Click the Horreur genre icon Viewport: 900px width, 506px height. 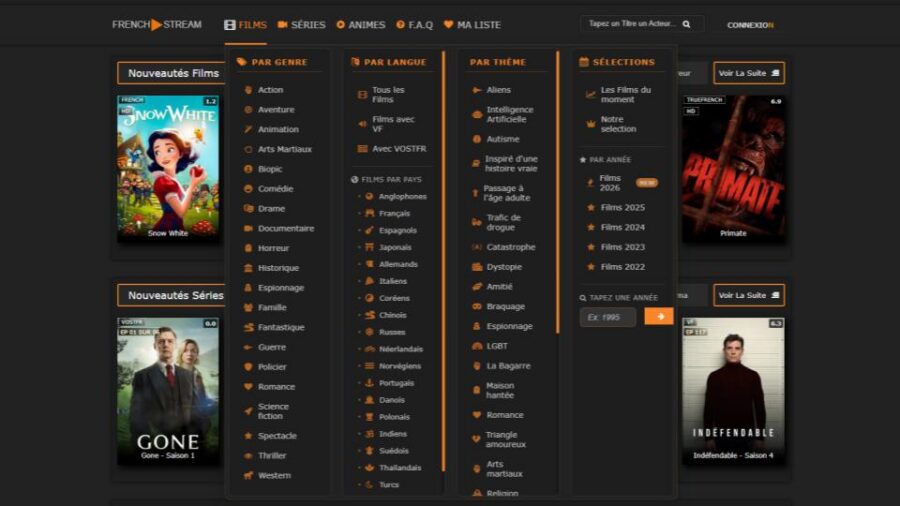(248, 248)
